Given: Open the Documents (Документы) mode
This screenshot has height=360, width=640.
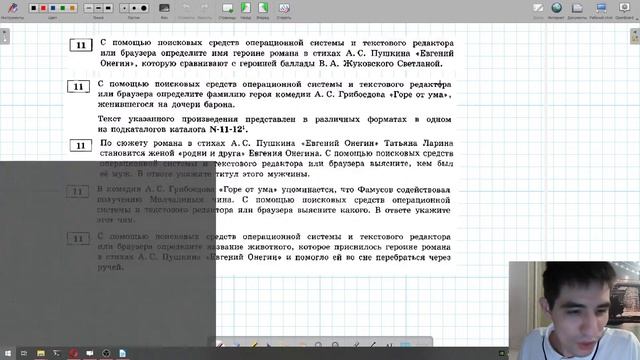Looking at the screenshot, I should (577, 9).
